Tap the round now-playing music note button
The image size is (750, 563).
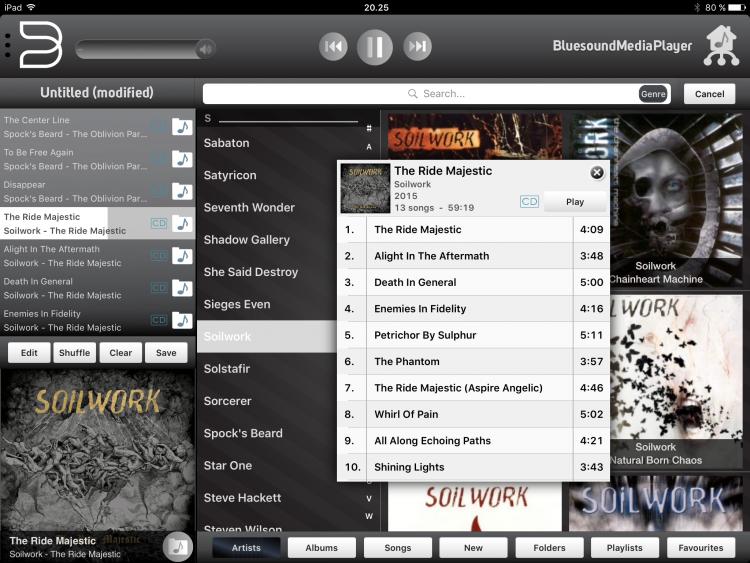(x=177, y=546)
